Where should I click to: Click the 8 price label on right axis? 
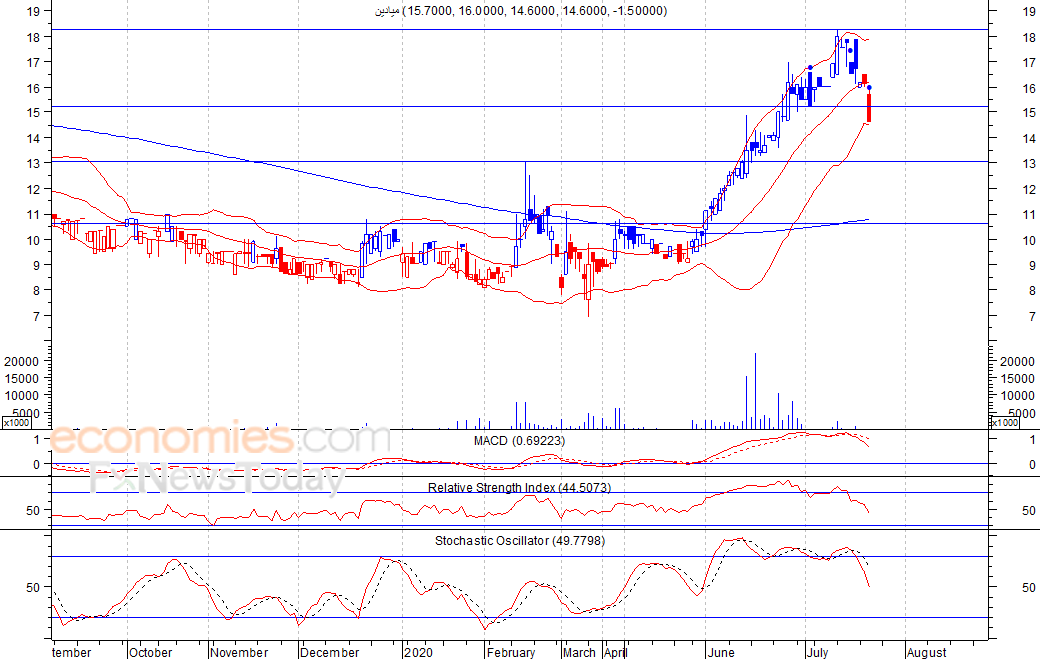click(x=1032, y=290)
